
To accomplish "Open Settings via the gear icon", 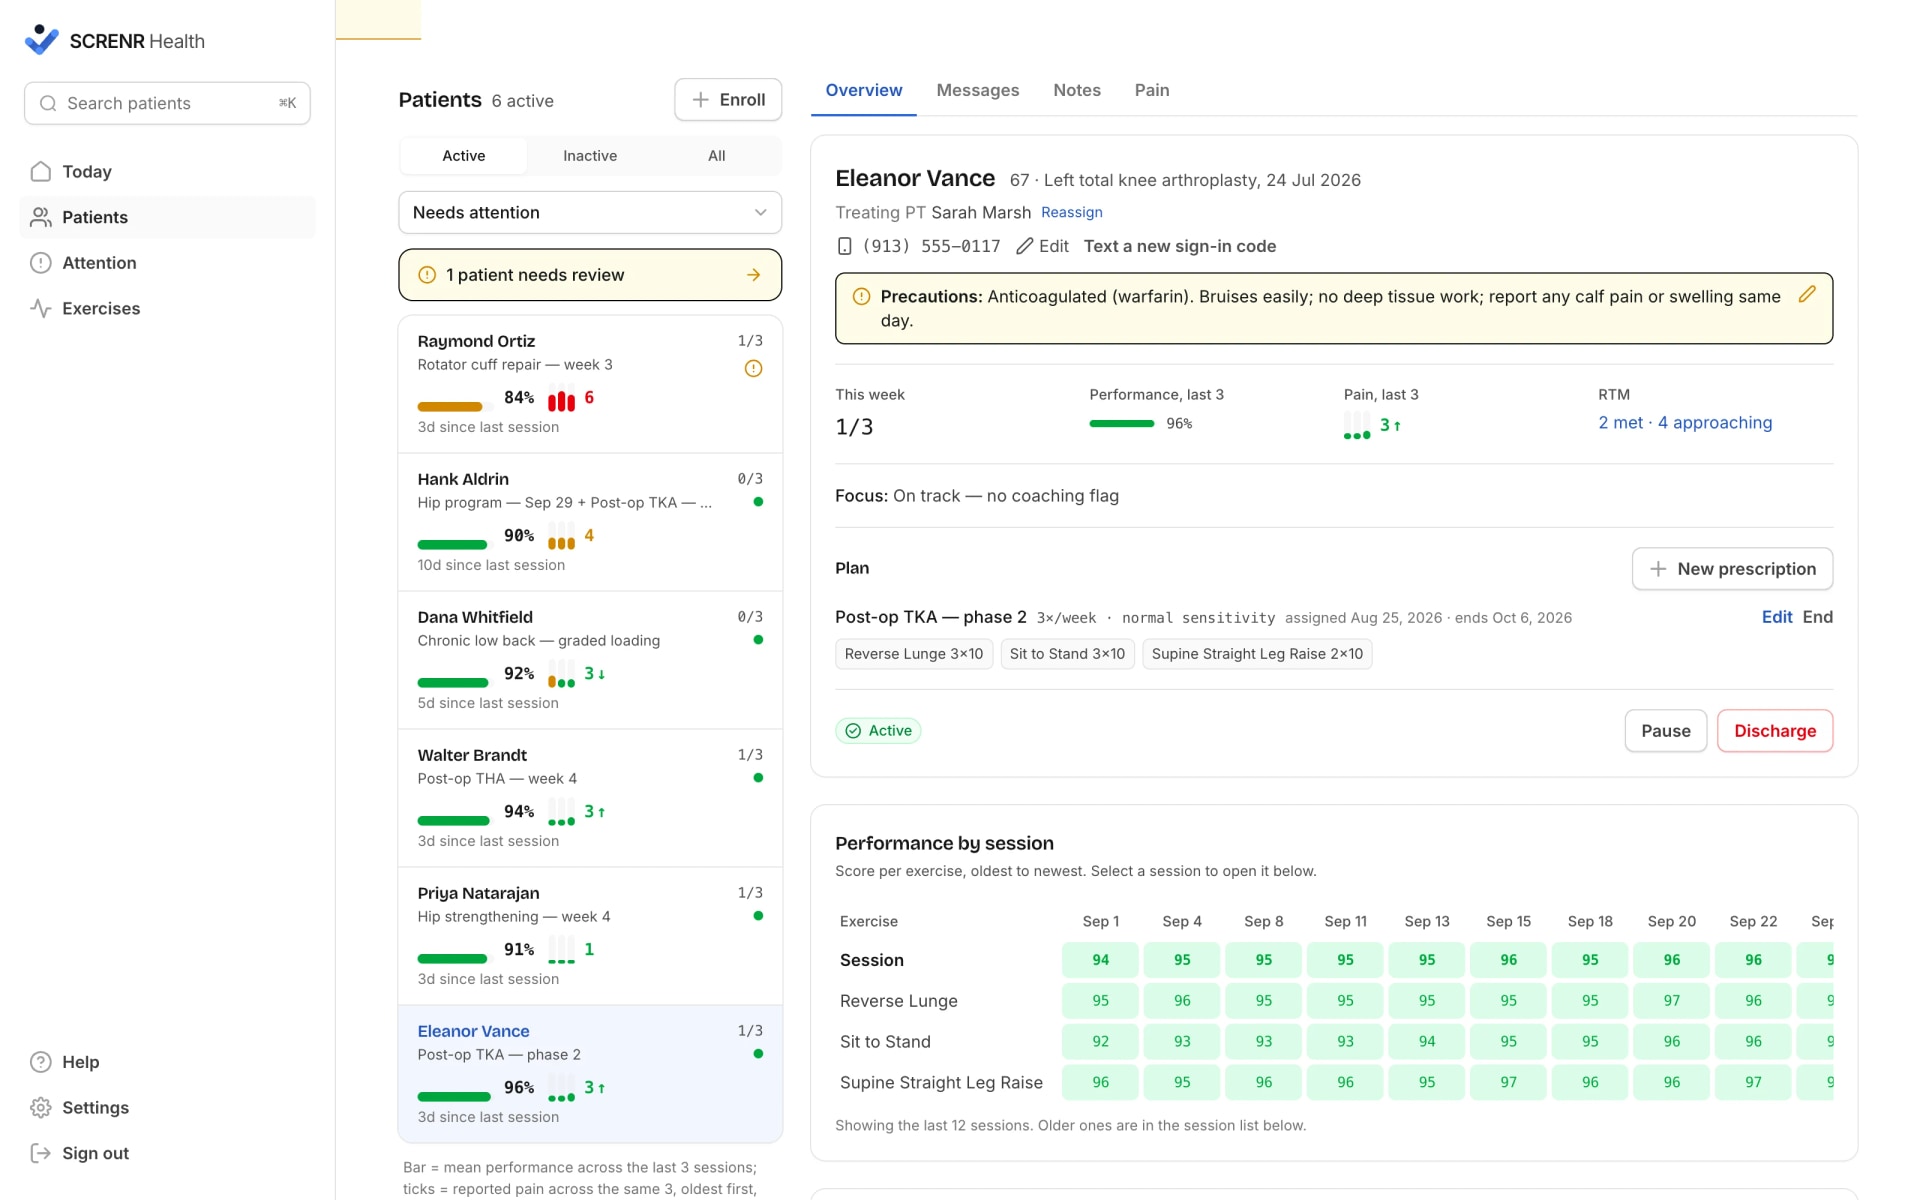I will (x=40, y=1107).
